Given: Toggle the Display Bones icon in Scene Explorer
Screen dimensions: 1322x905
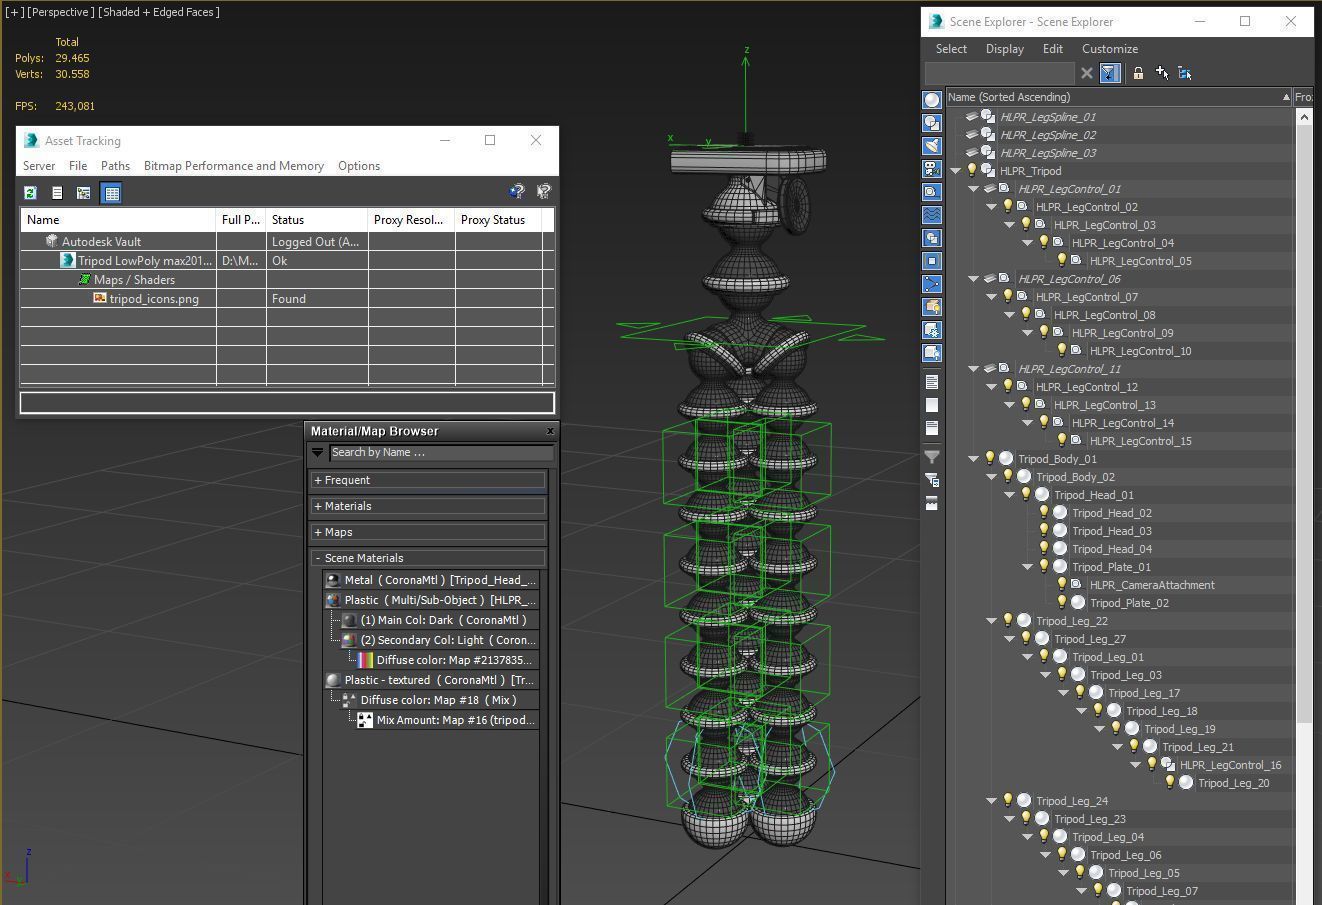Looking at the screenshot, I should [x=932, y=284].
